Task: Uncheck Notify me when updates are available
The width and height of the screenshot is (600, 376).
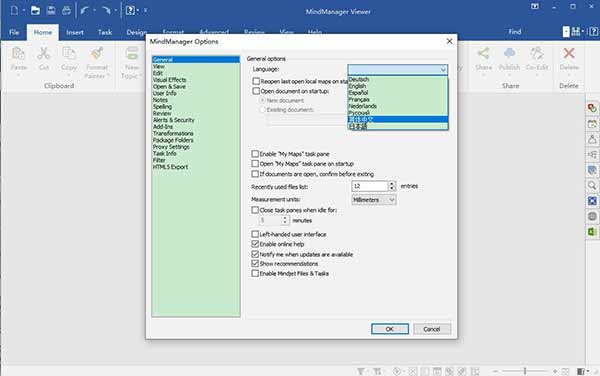Action: click(x=255, y=254)
